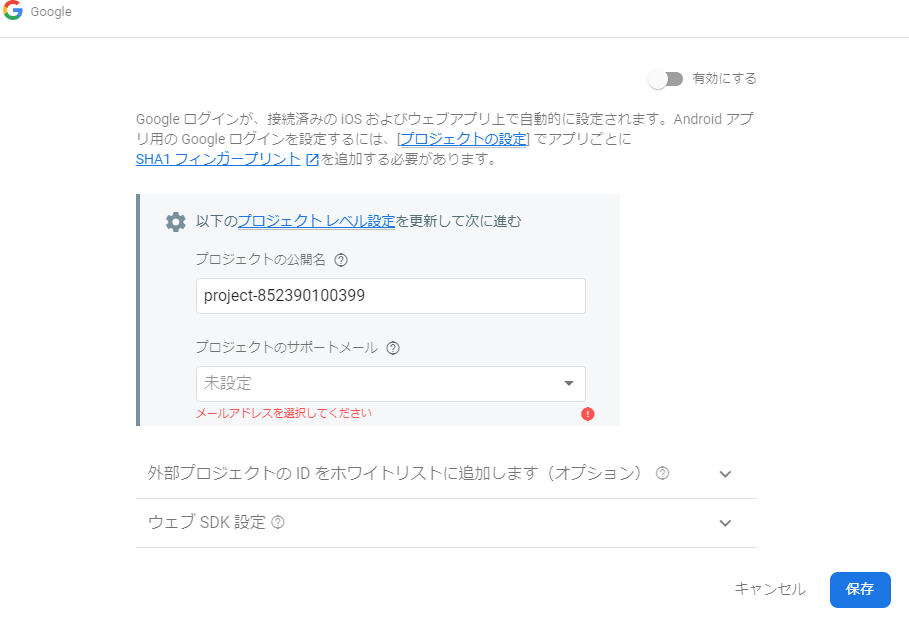The image size is (909, 627).
Task: Open the 未設定 support email dropdown
Action: [391, 384]
